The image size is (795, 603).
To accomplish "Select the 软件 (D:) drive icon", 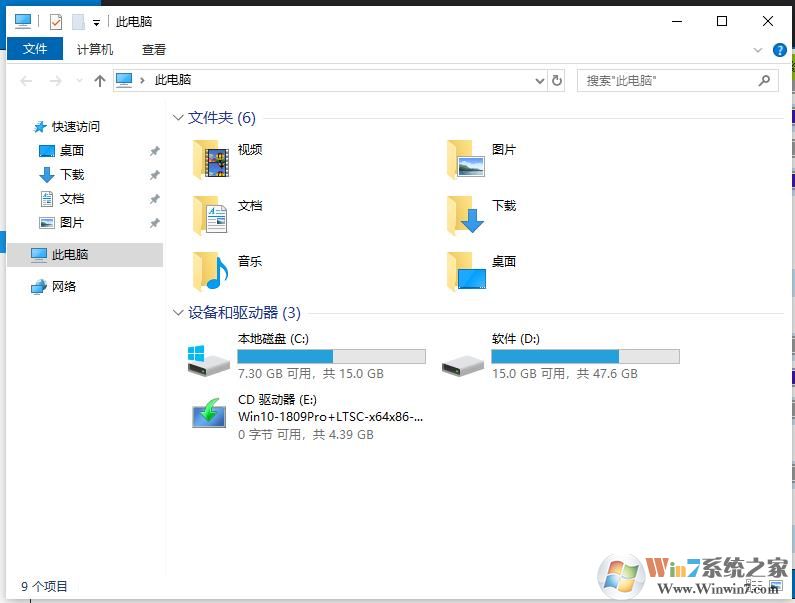I will click(462, 365).
